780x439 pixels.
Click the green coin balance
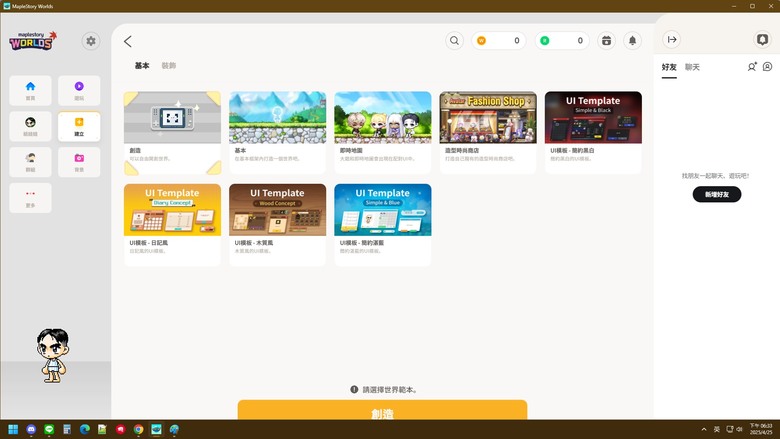coord(562,41)
